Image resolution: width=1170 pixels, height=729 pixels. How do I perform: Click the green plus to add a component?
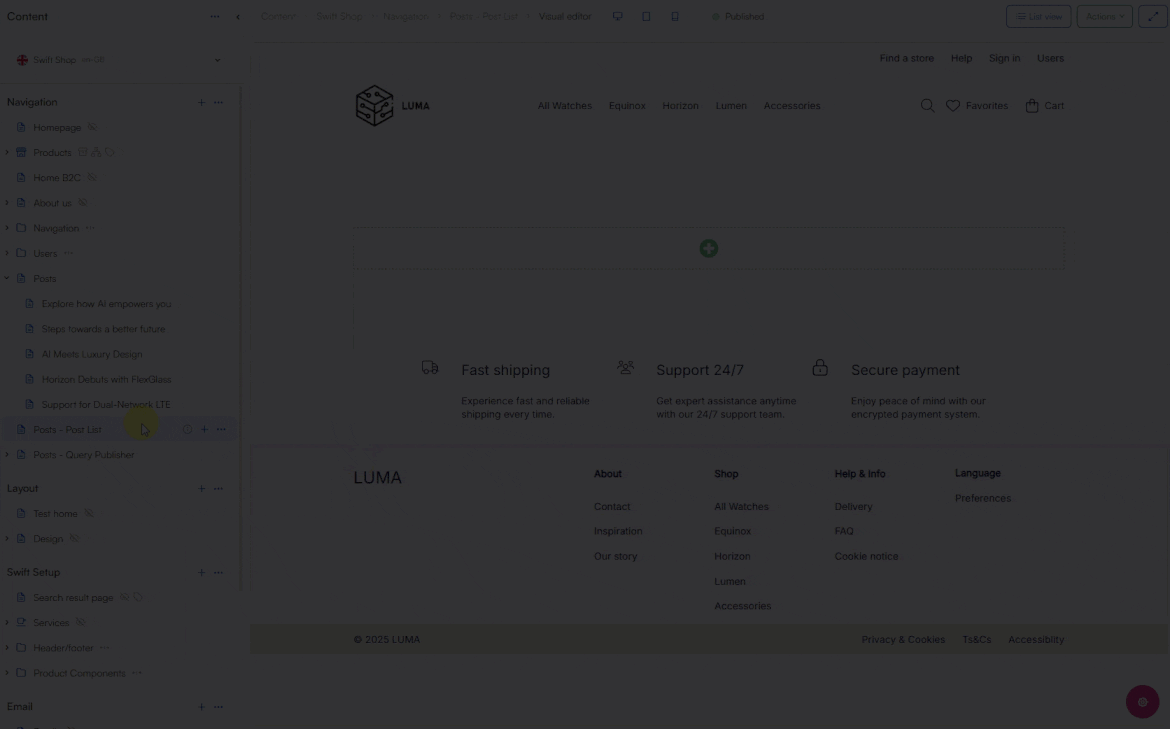pyautogui.click(x=708, y=248)
